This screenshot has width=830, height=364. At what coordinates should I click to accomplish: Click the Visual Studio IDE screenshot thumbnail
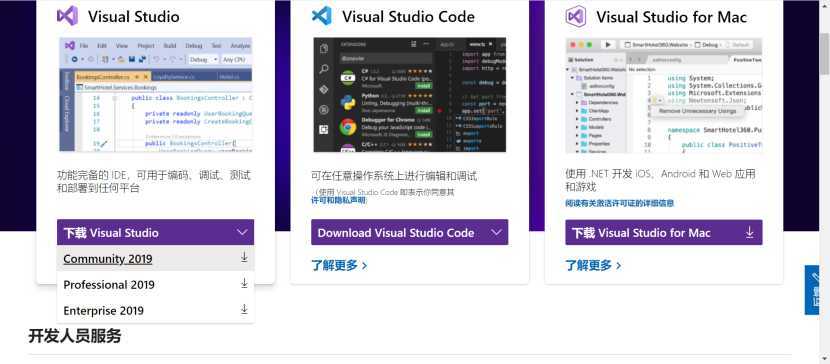pyautogui.click(x=156, y=95)
